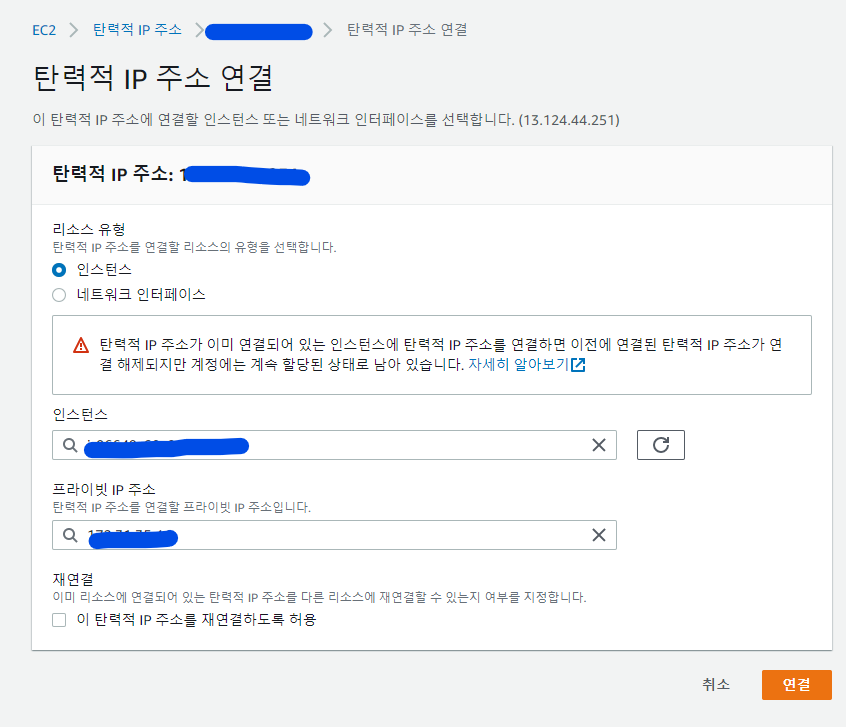Image resolution: width=846 pixels, height=727 pixels.
Task: Click the red warning triangle icon
Action: click(x=81, y=345)
